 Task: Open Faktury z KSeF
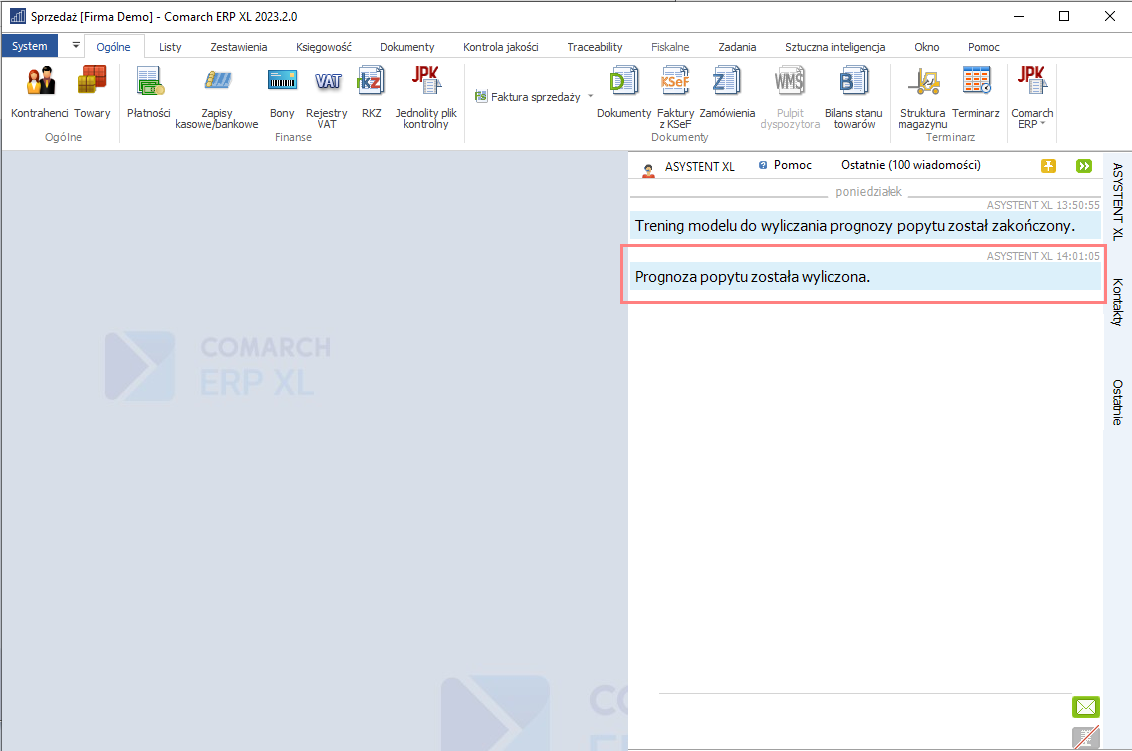(x=675, y=97)
